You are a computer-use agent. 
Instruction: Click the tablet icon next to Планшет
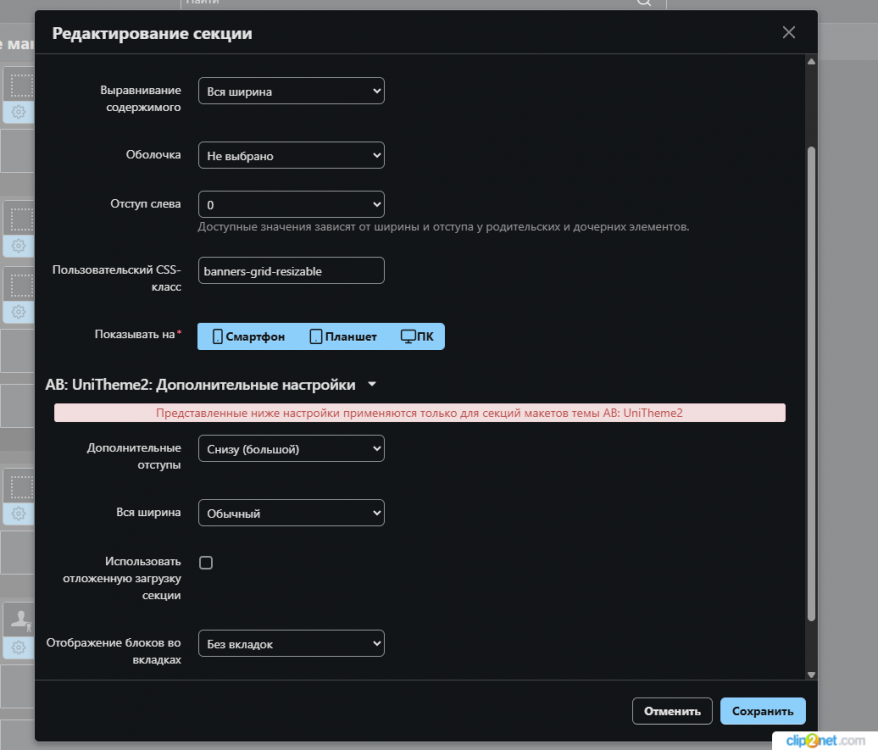[316, 337]
